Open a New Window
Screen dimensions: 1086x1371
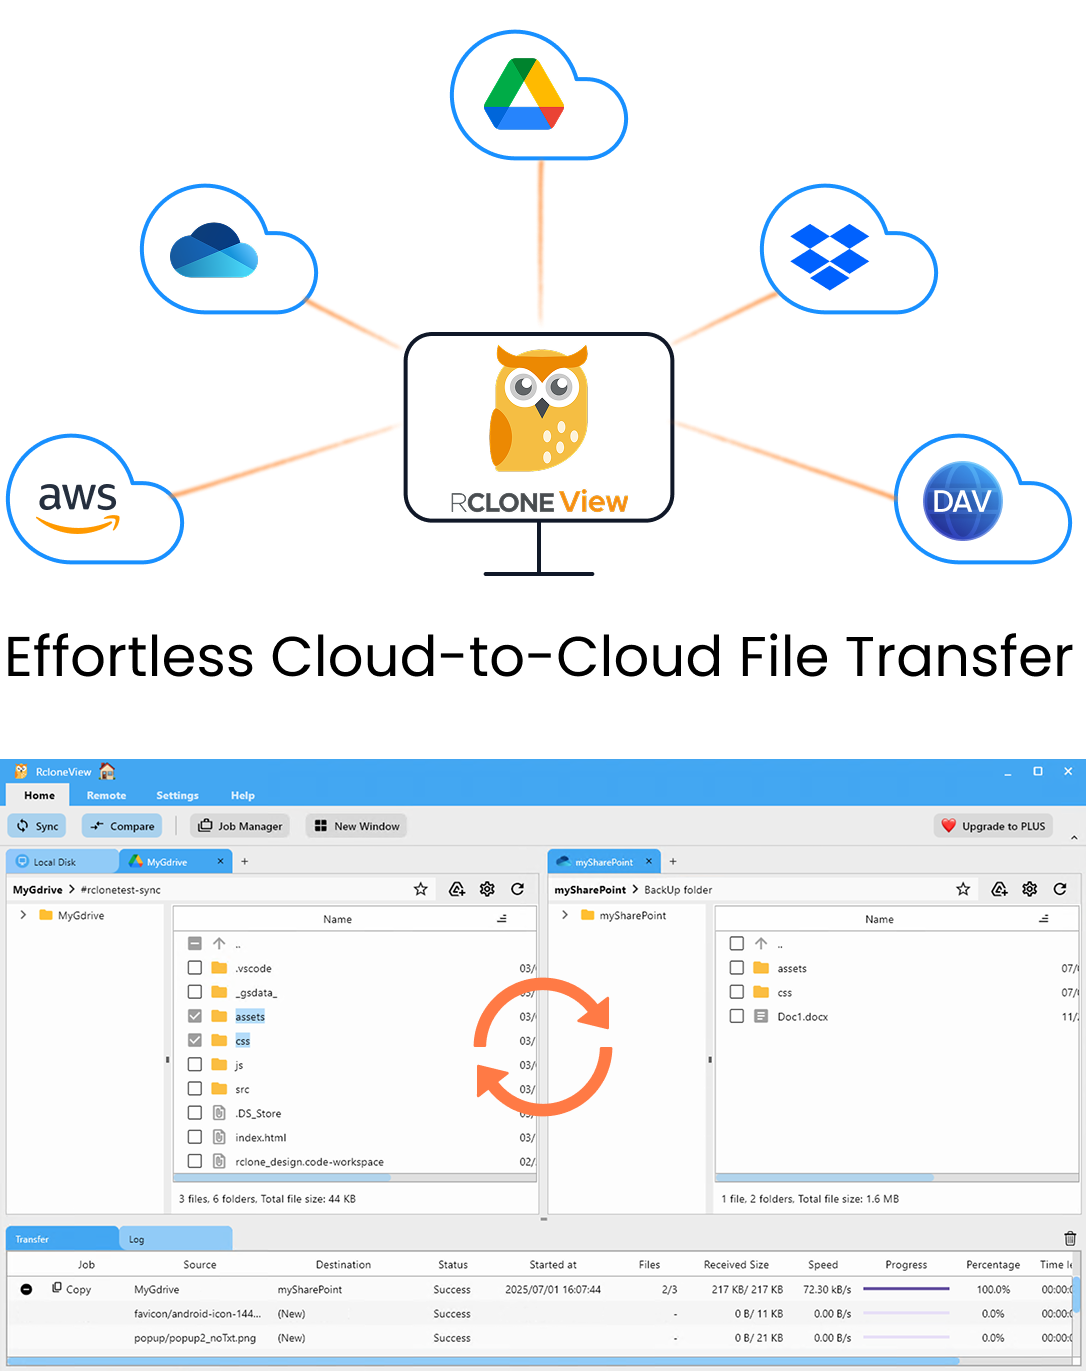pyautogui.click(x=356, y=825)
